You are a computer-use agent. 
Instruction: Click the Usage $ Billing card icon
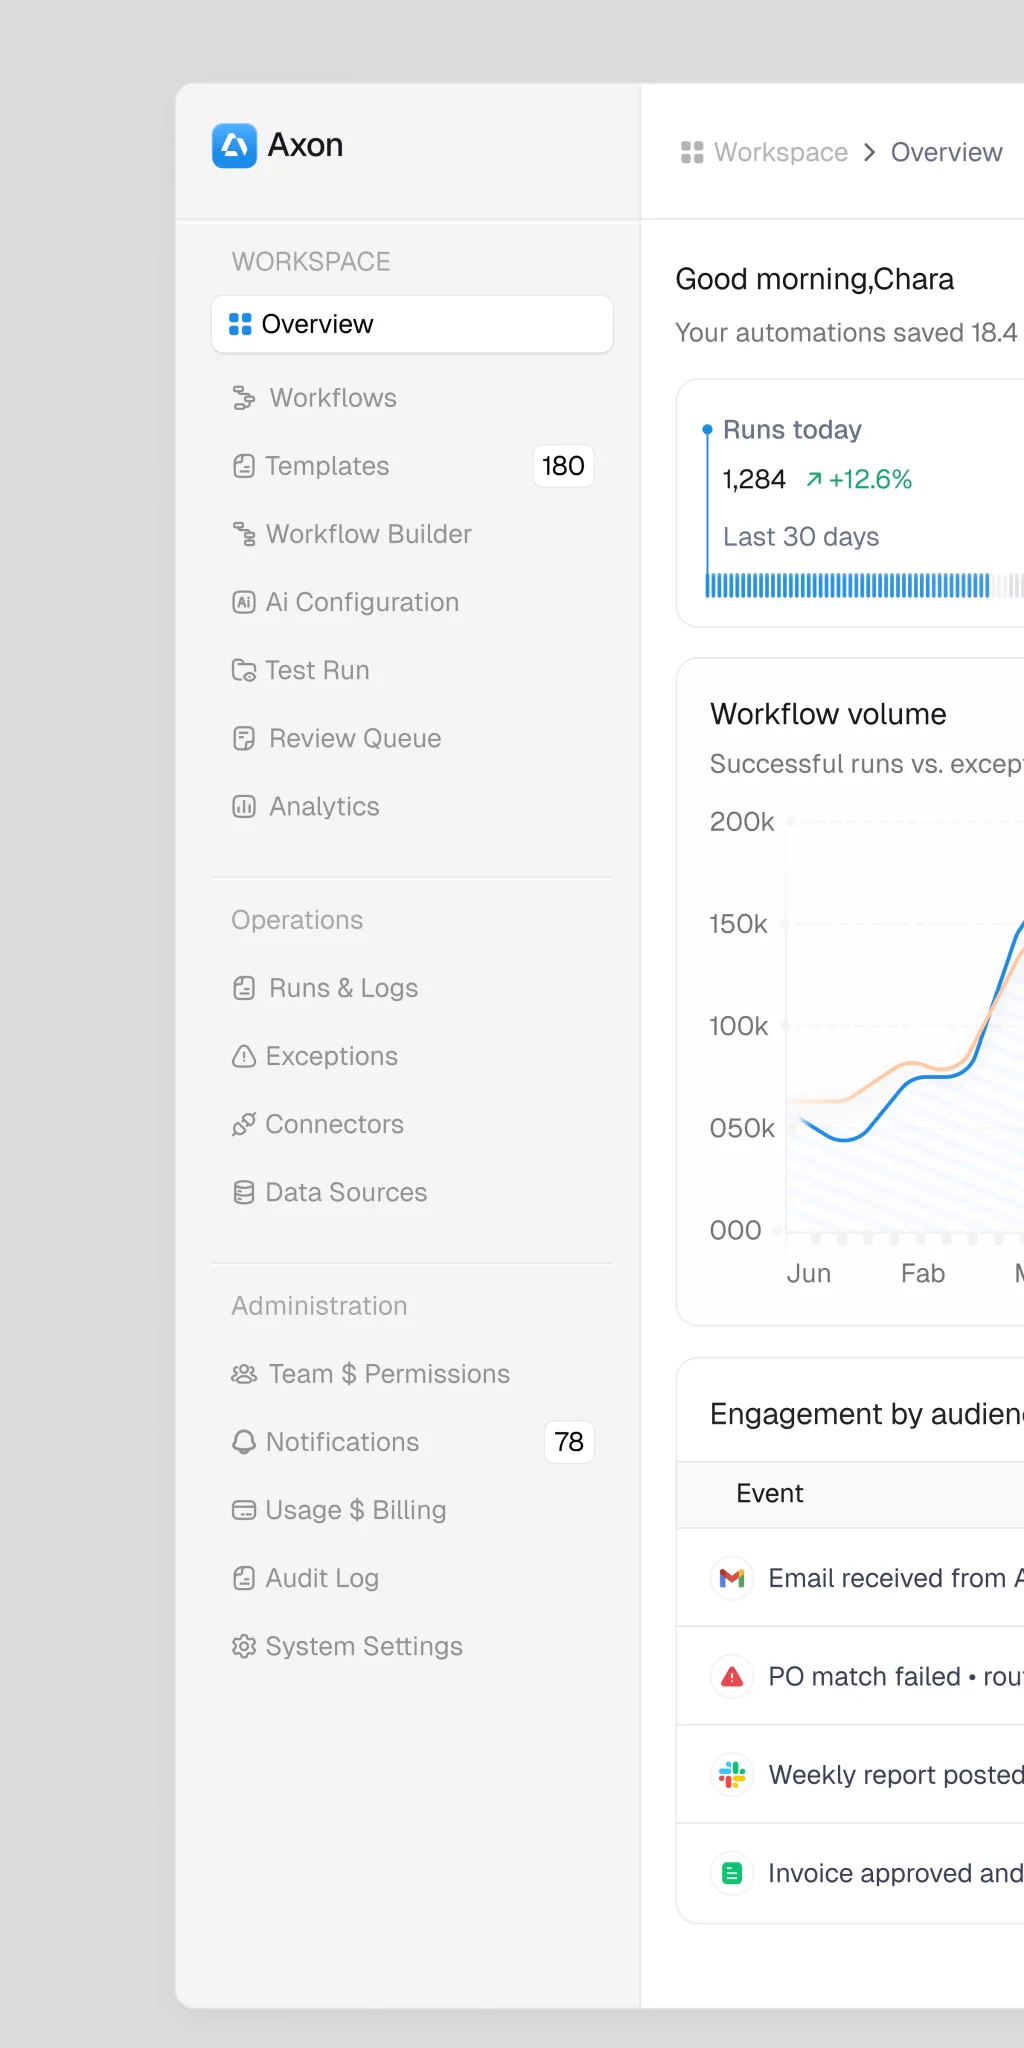[243, 1510]
